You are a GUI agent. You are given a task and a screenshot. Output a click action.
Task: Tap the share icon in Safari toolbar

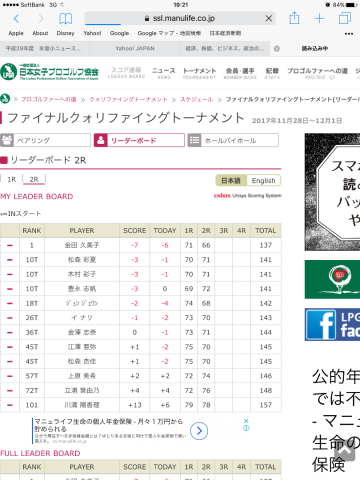click(x=294, y=18)
